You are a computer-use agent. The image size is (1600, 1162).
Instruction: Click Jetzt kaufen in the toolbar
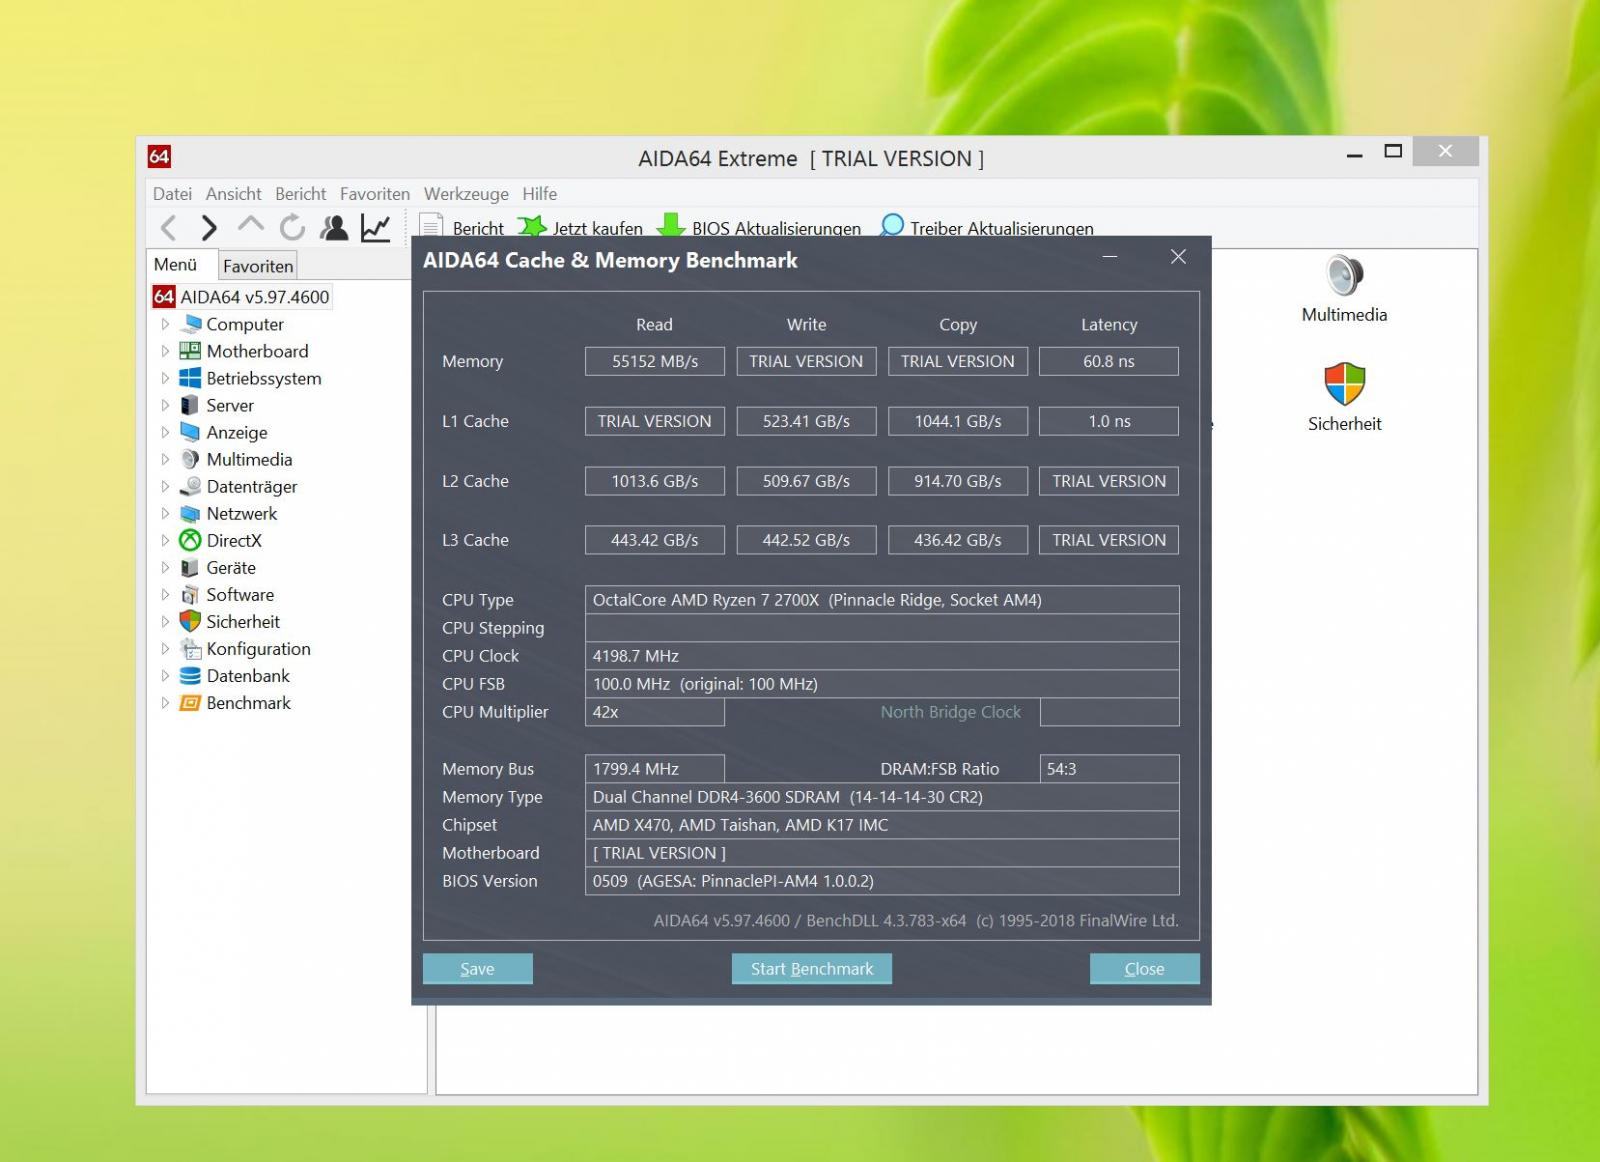tap(581, 228)
